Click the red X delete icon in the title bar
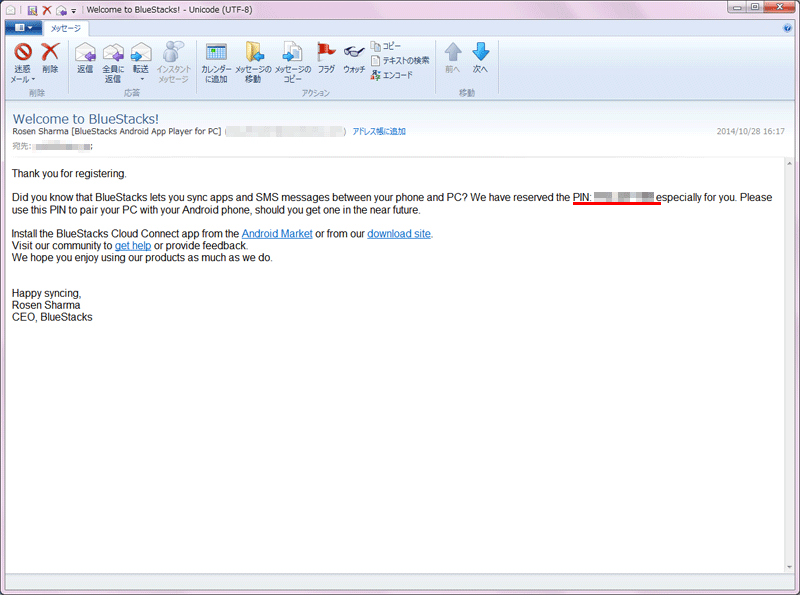Screen dimensions: 800x595 pos(46,10)
